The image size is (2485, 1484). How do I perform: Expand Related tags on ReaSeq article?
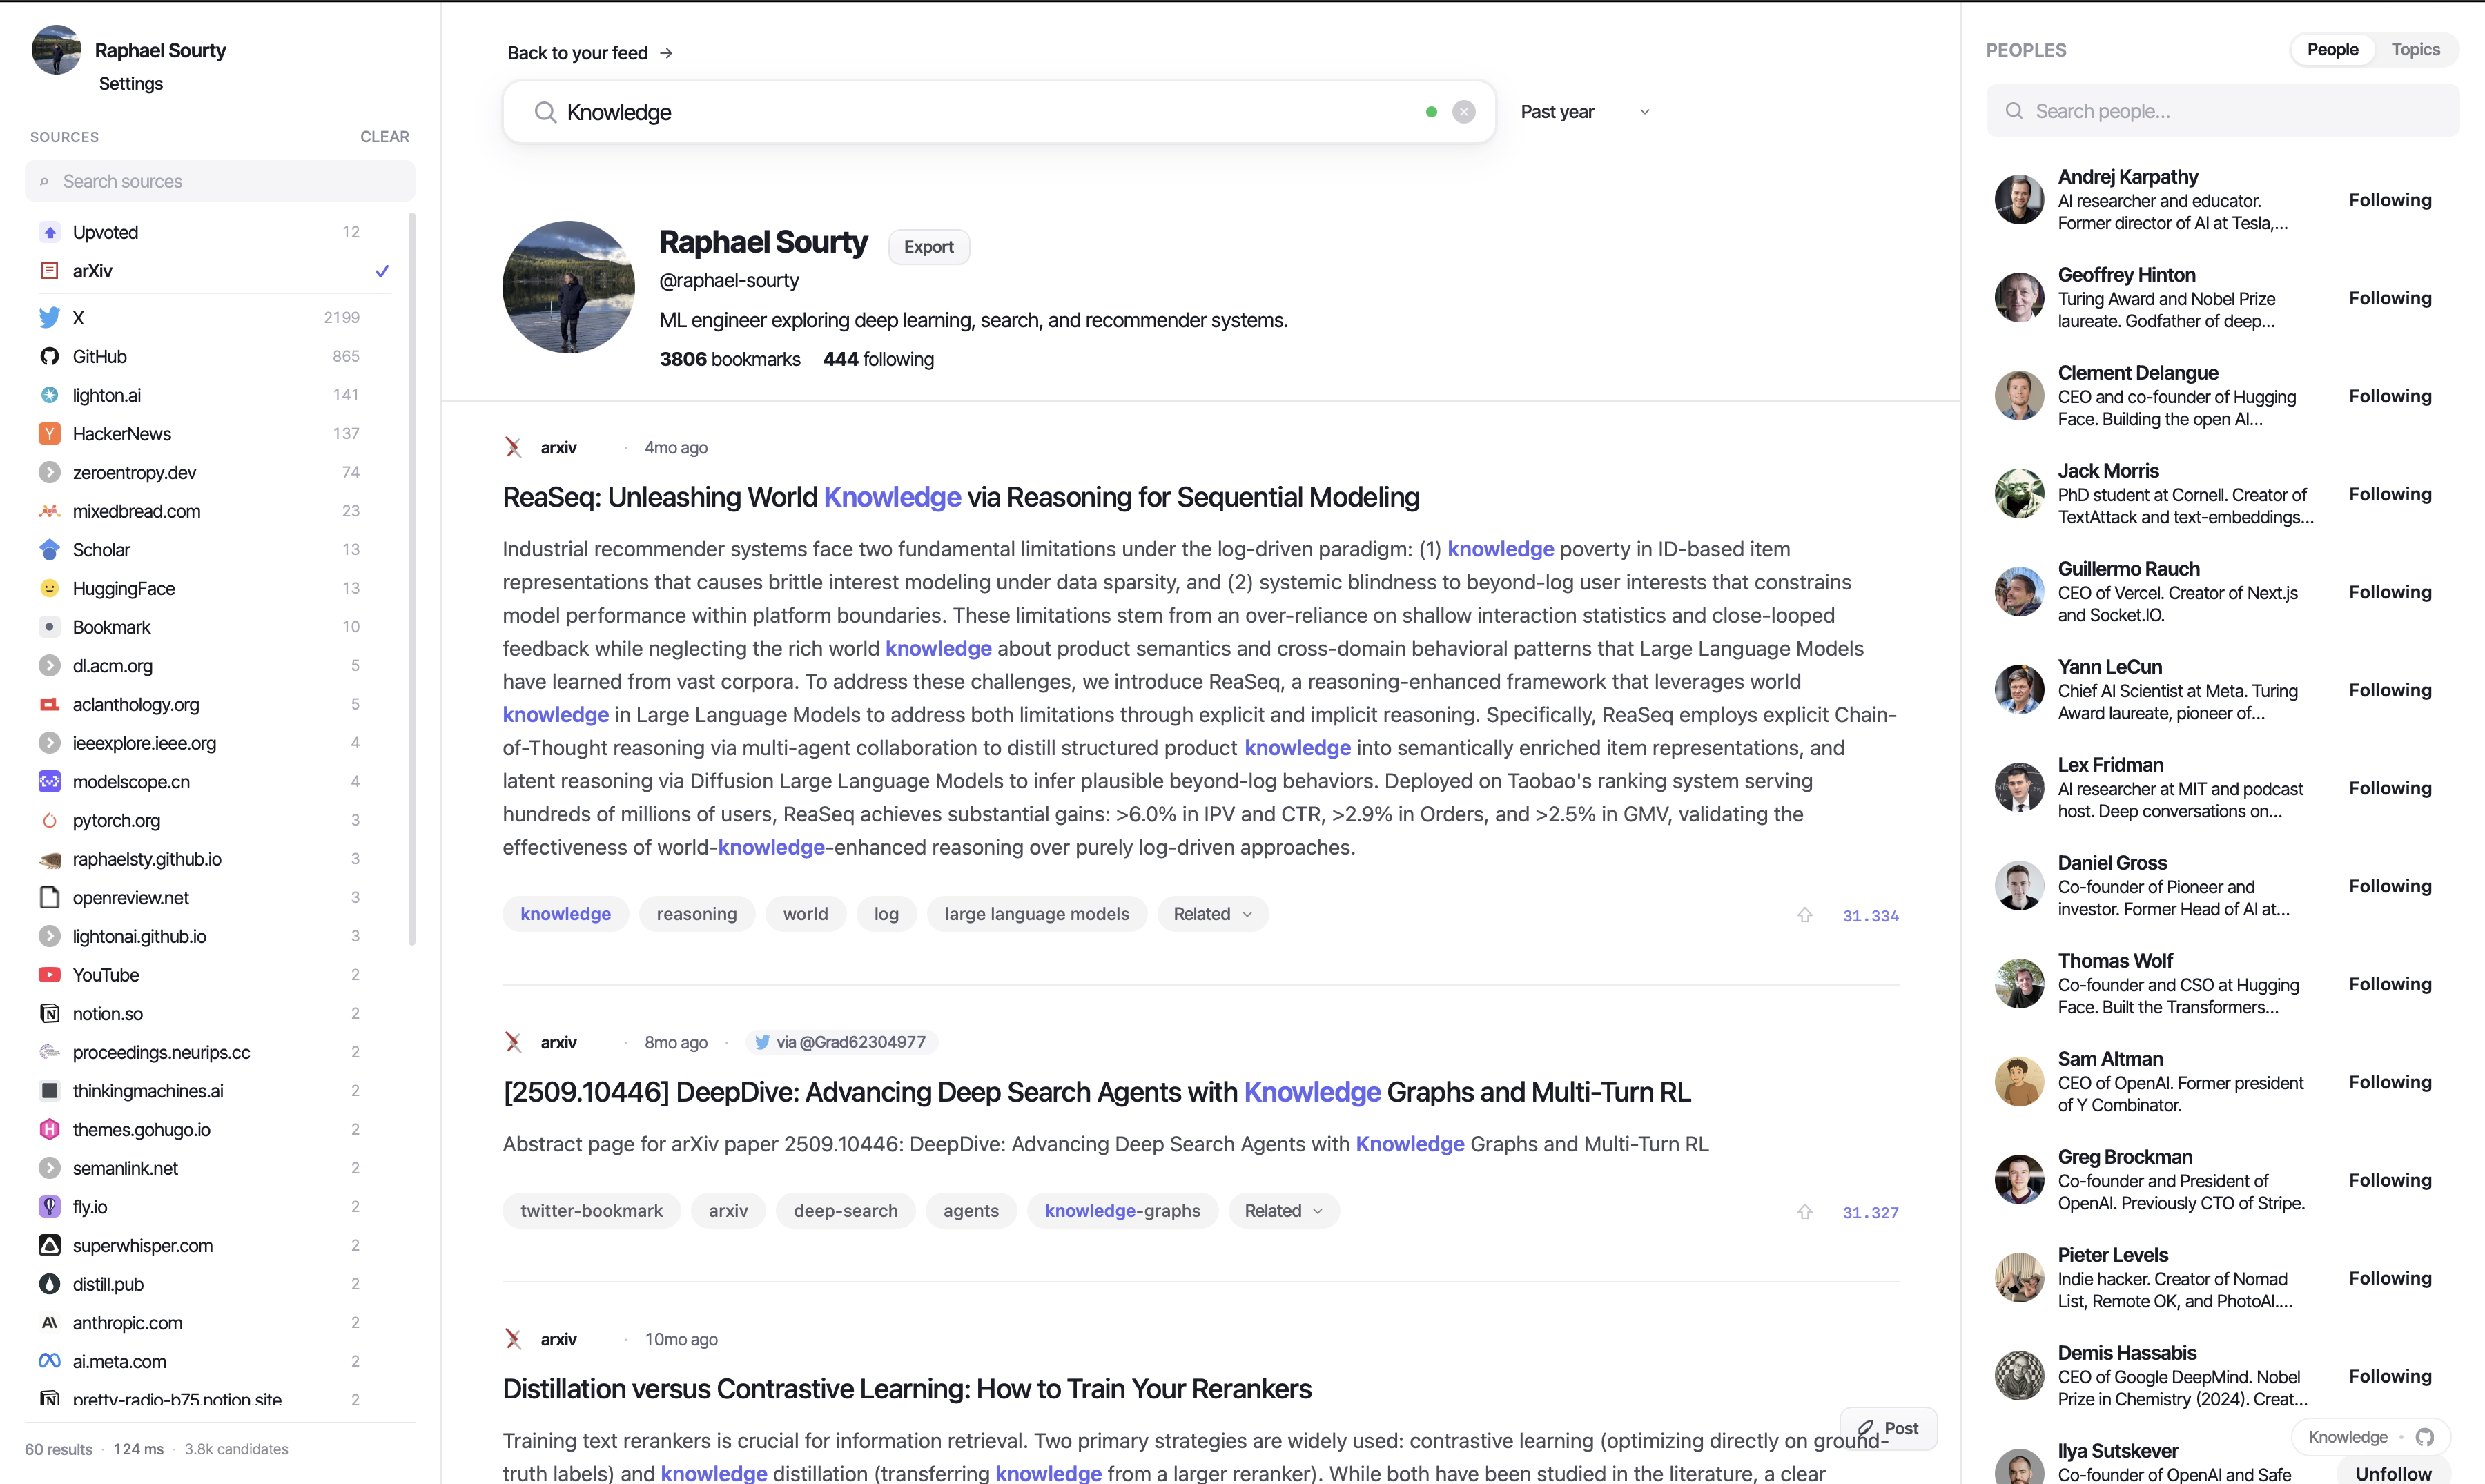pyautogui.click(x=1212, y=914)
